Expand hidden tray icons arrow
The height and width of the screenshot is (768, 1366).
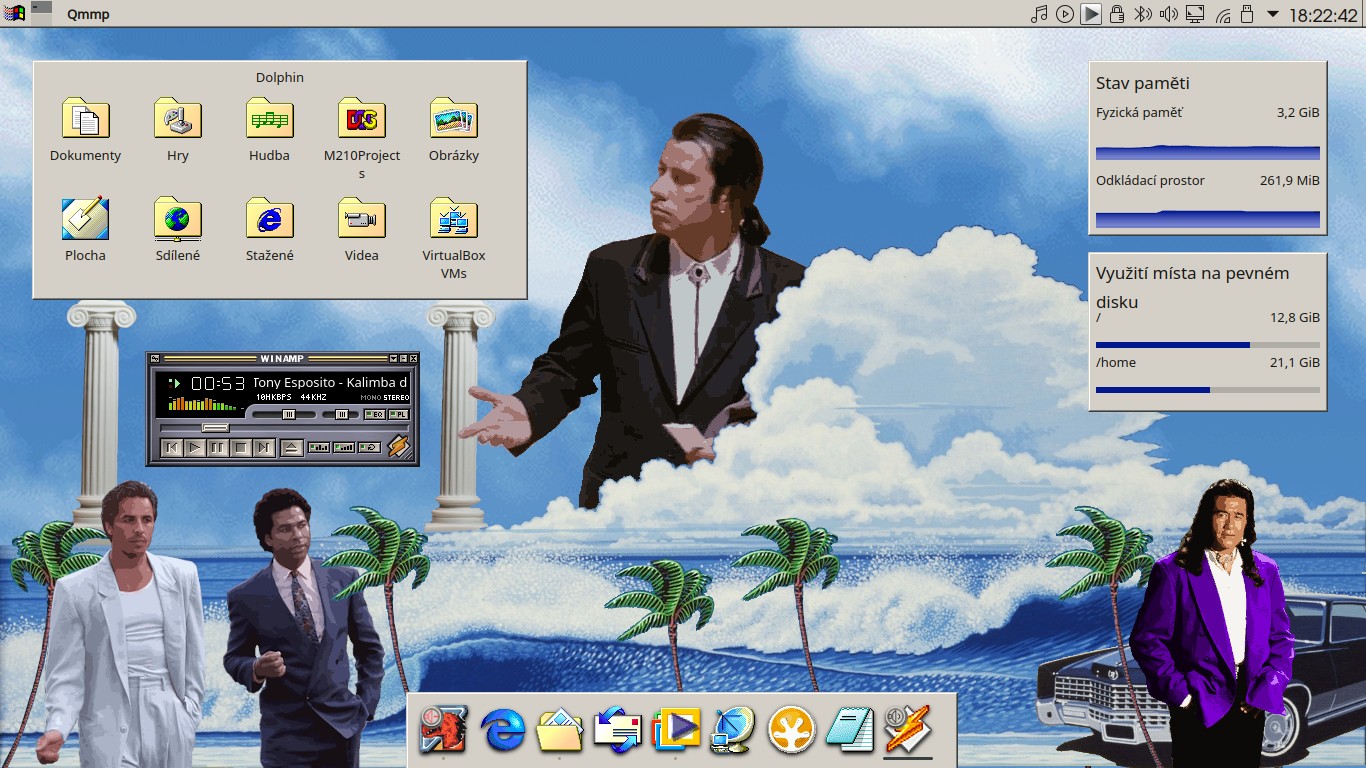click(x=1273, y=14)
